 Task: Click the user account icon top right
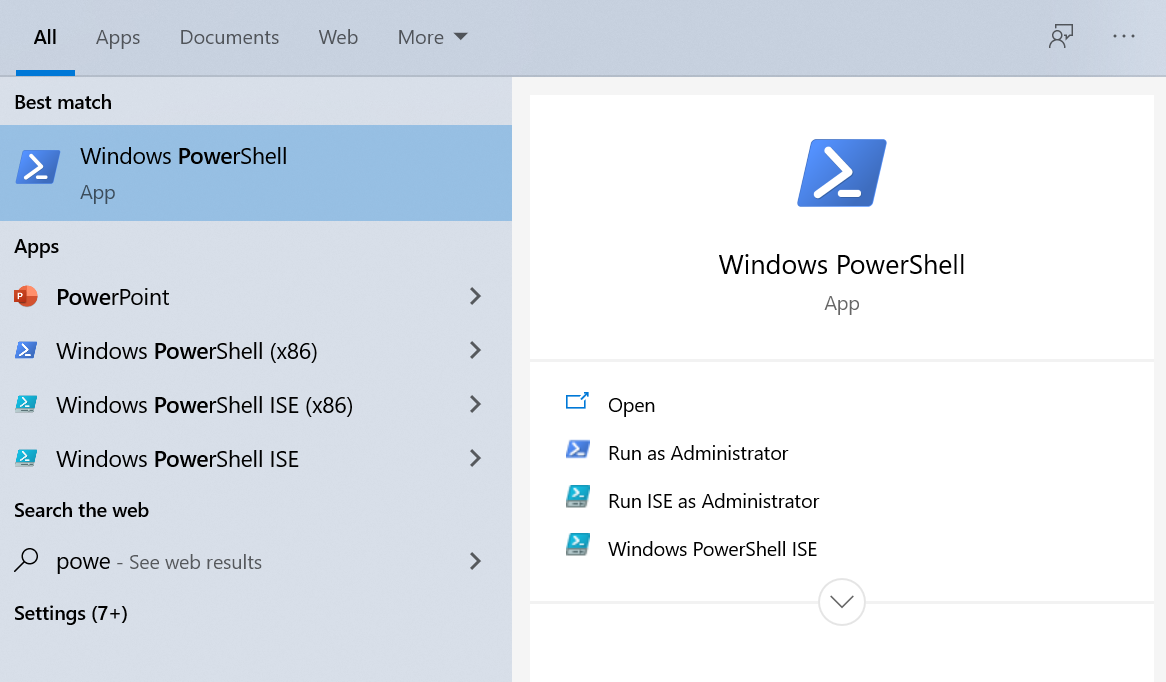click(1061, 36)
